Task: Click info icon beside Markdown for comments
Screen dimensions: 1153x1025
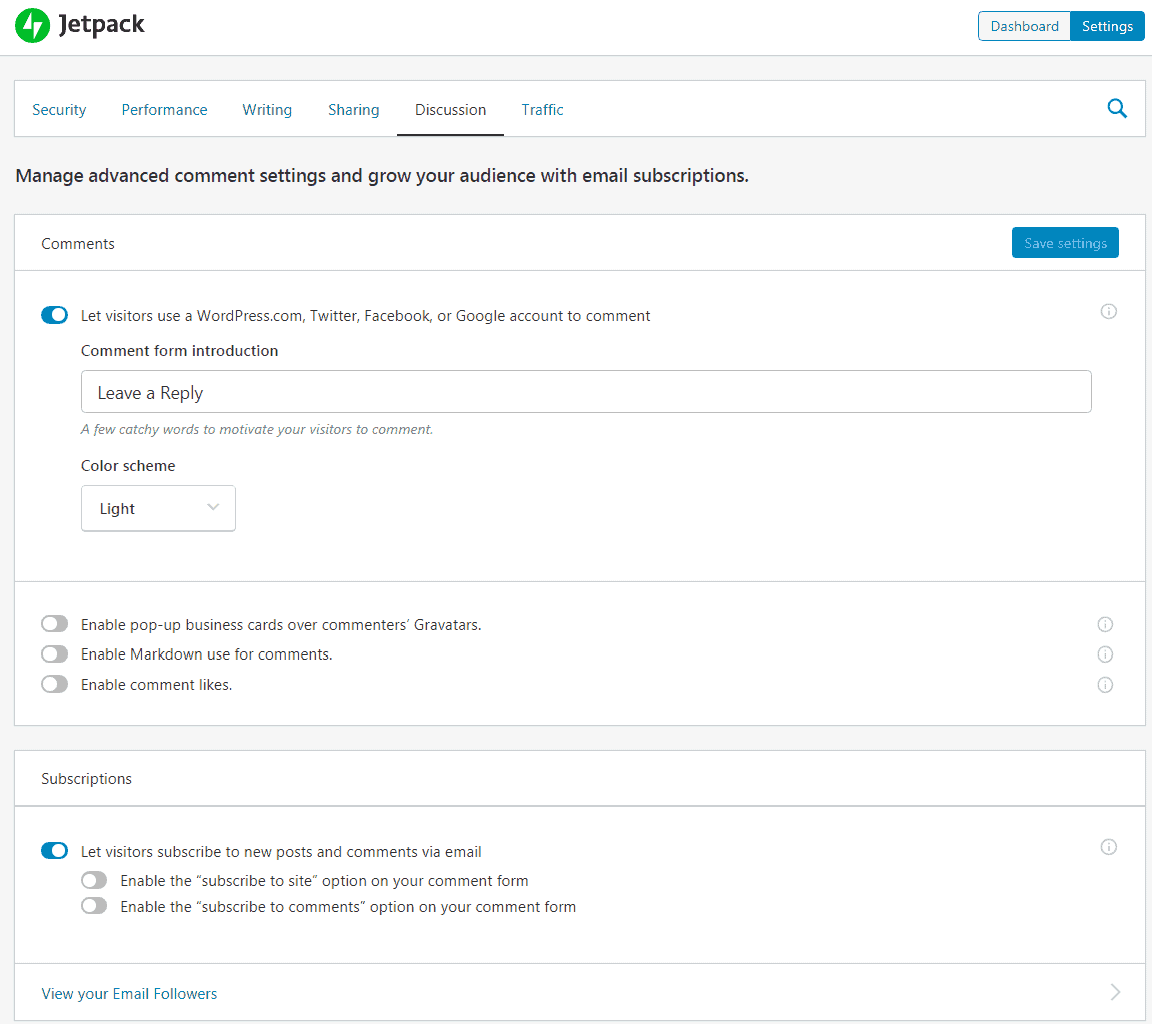Action: click(x=1105, y=654)
